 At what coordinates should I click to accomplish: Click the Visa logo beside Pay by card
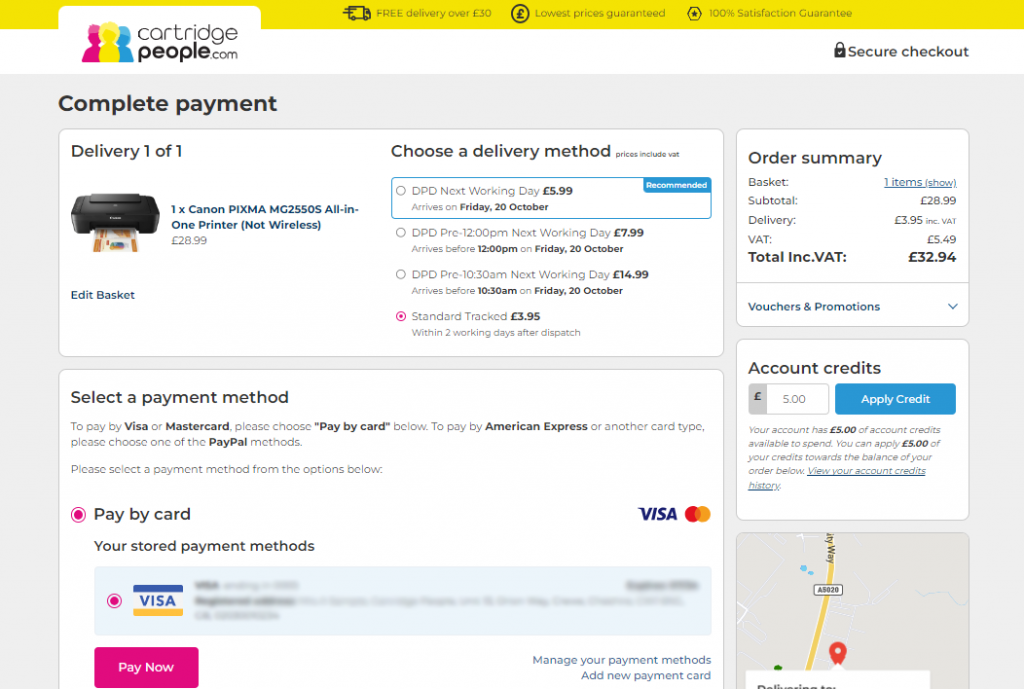(658, 514)
